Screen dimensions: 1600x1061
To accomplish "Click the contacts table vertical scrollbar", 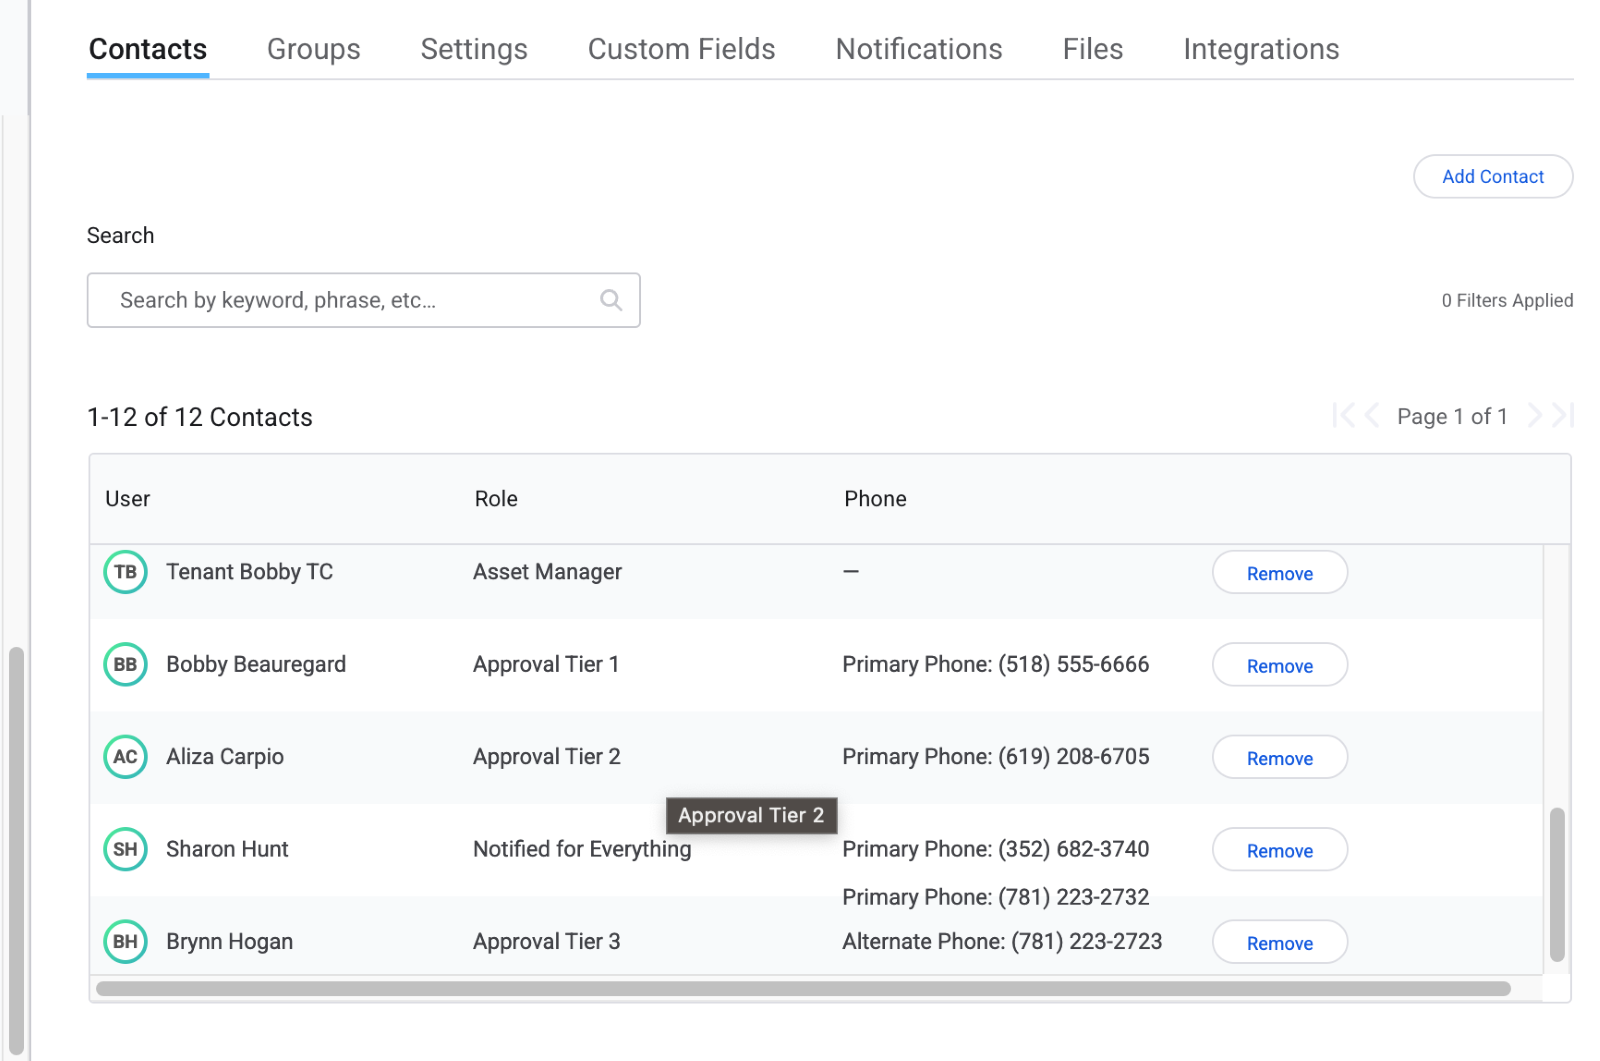I will pos(1556,884).
